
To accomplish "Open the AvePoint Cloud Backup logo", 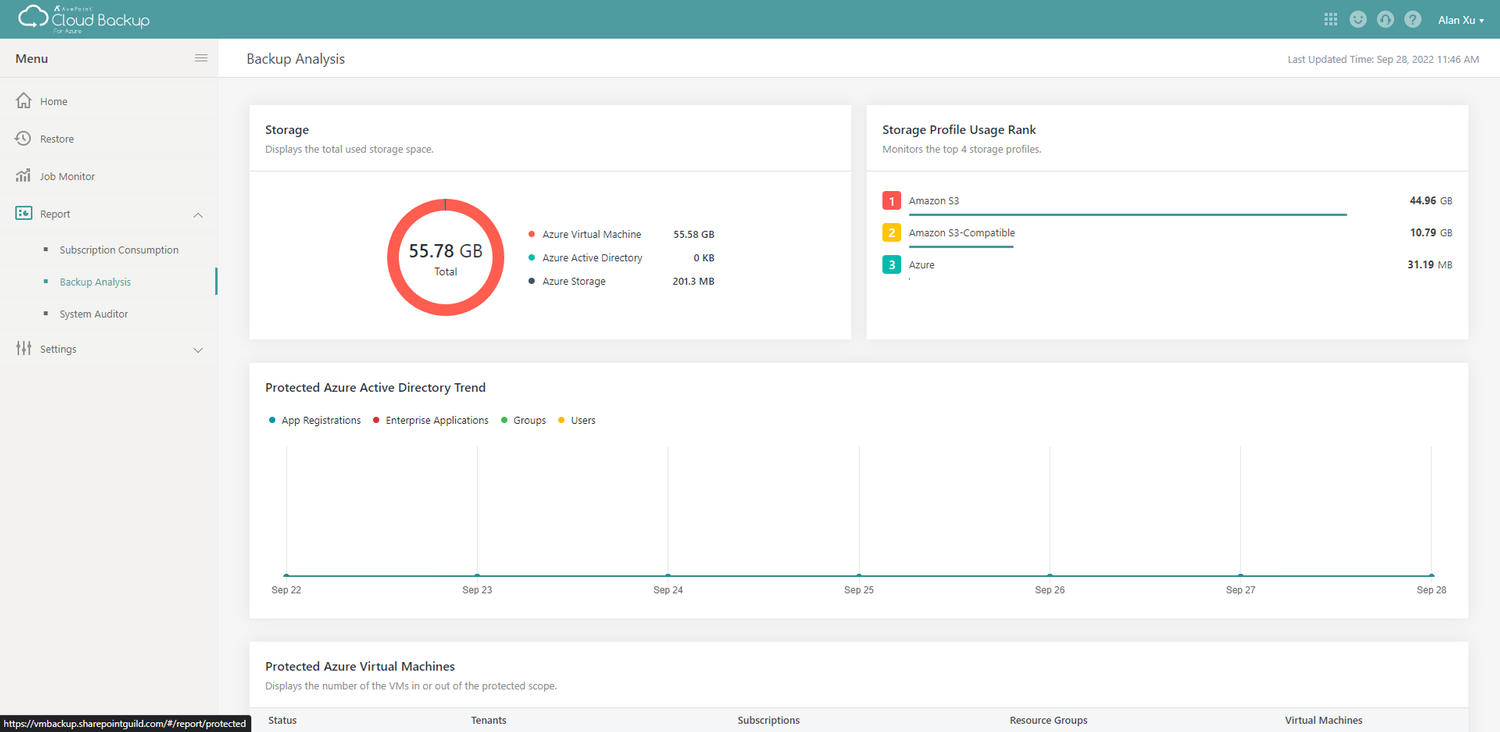I will pyautogui.click(x=83, y=17).
